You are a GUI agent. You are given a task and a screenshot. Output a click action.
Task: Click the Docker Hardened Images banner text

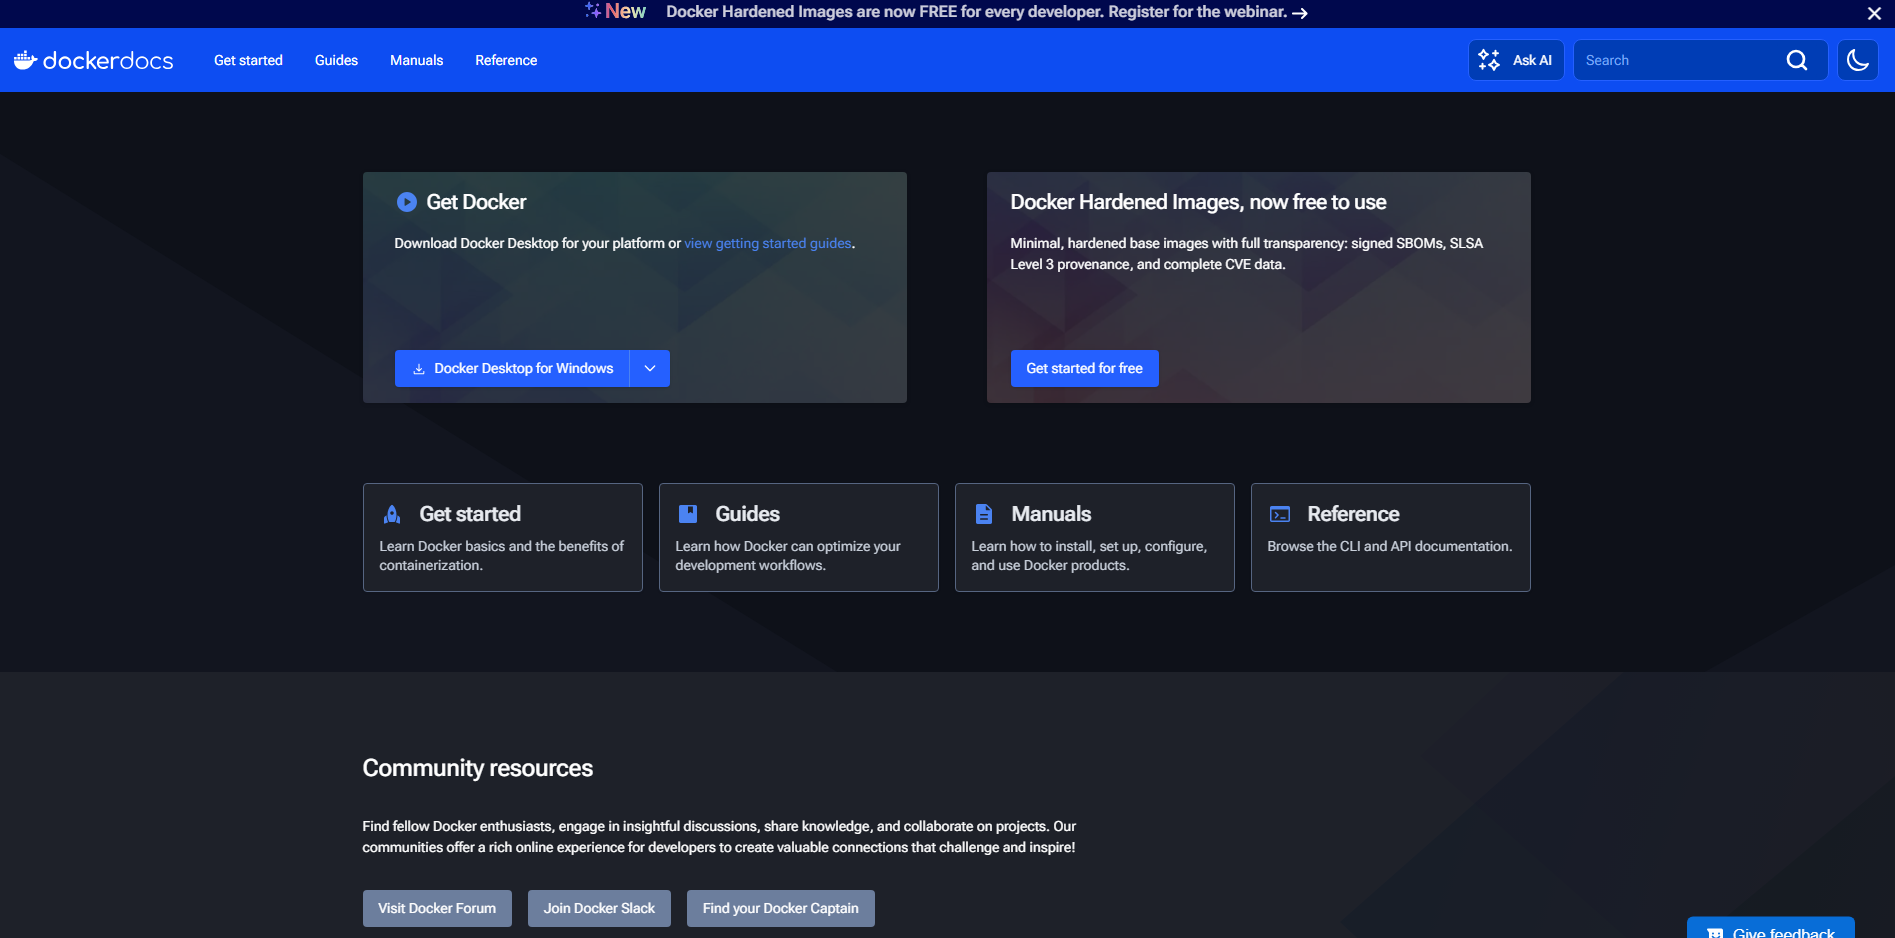click(976, 12)
